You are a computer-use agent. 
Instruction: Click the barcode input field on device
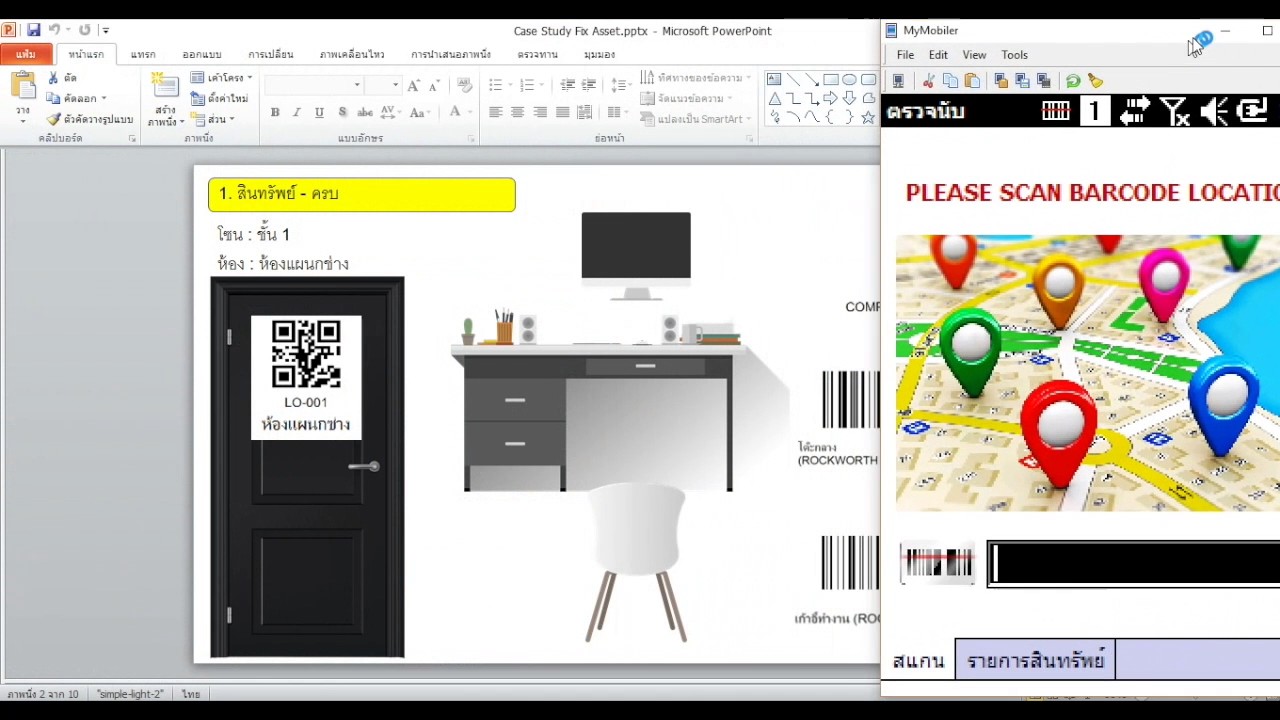tap(1134, 564)
